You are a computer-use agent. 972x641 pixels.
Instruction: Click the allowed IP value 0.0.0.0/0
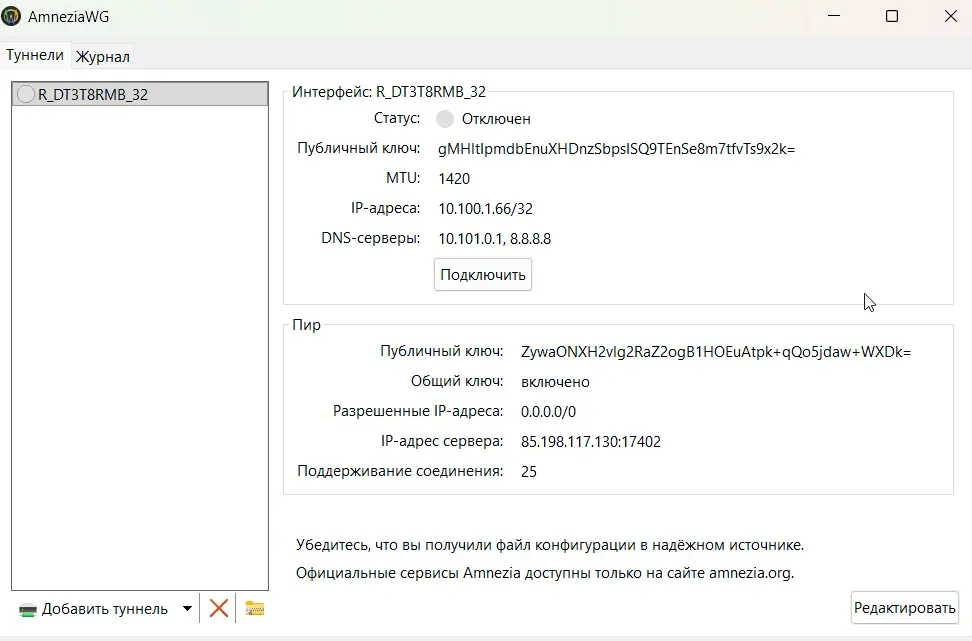[546, 411]
